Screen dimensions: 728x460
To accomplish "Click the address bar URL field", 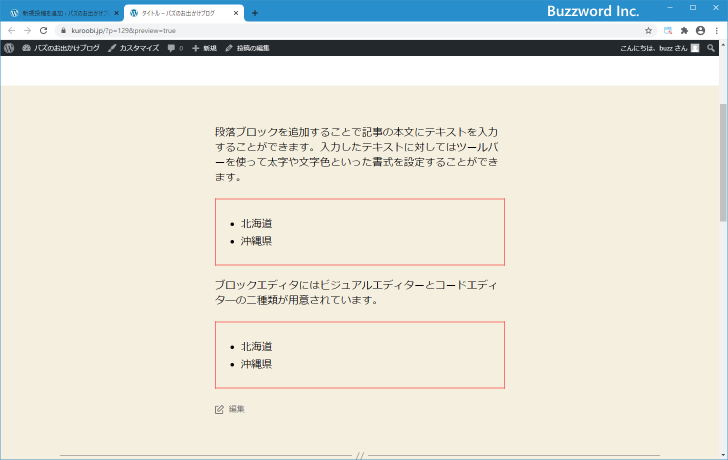I will (x=355, y=31).
